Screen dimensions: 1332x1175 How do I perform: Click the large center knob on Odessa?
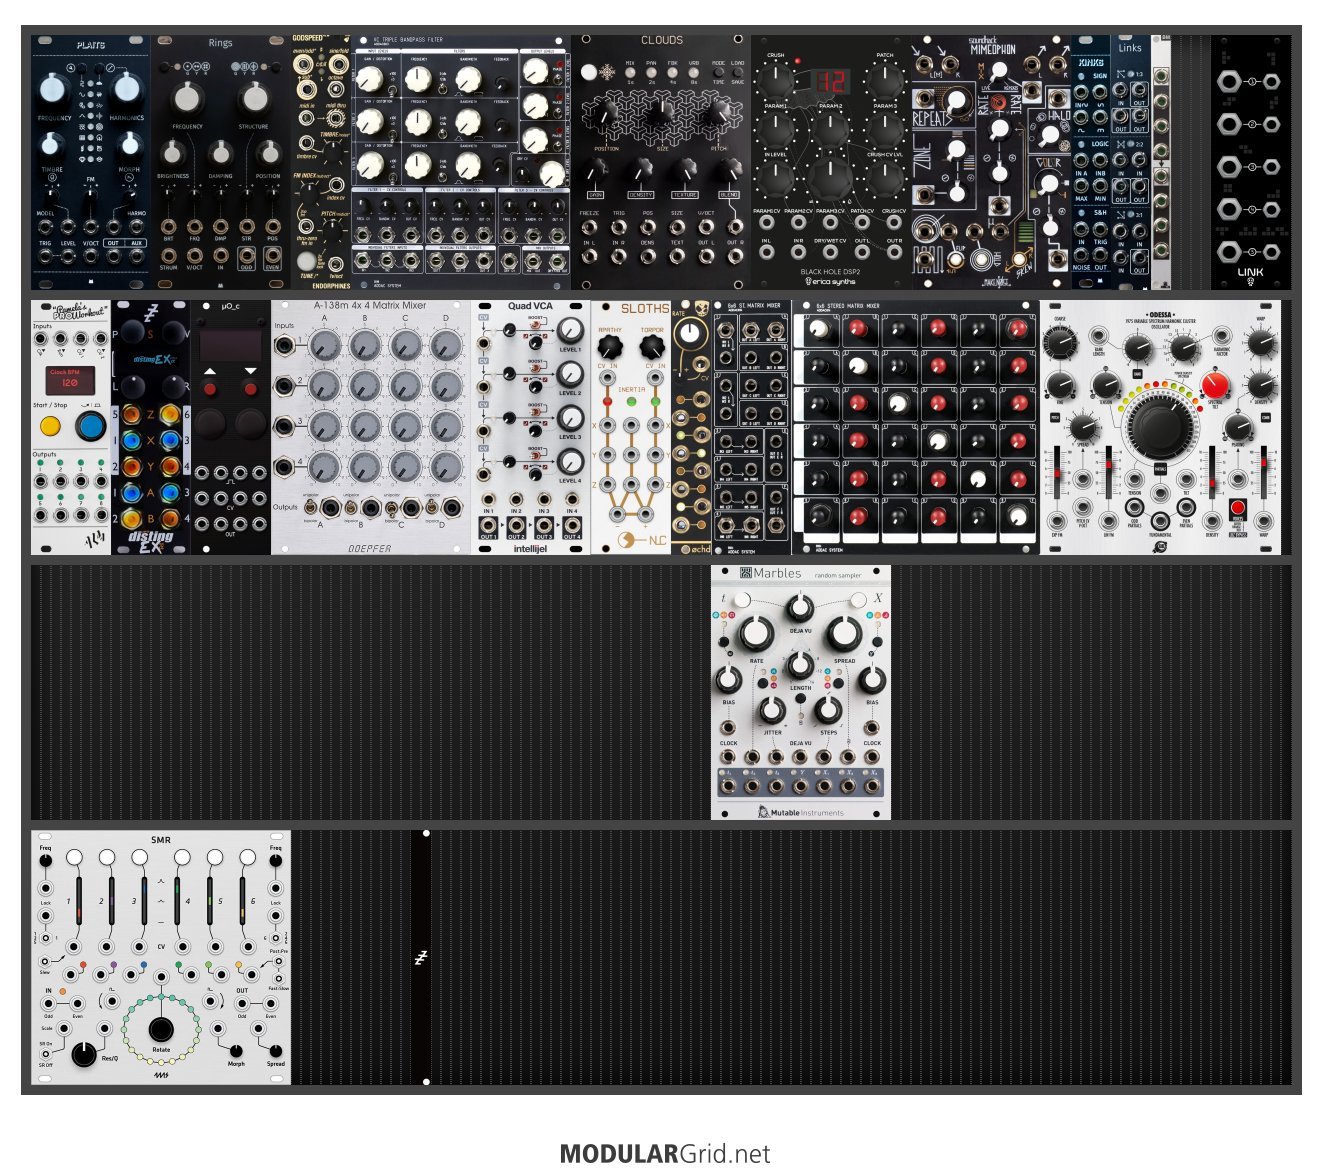click(x=1160, y=428)
